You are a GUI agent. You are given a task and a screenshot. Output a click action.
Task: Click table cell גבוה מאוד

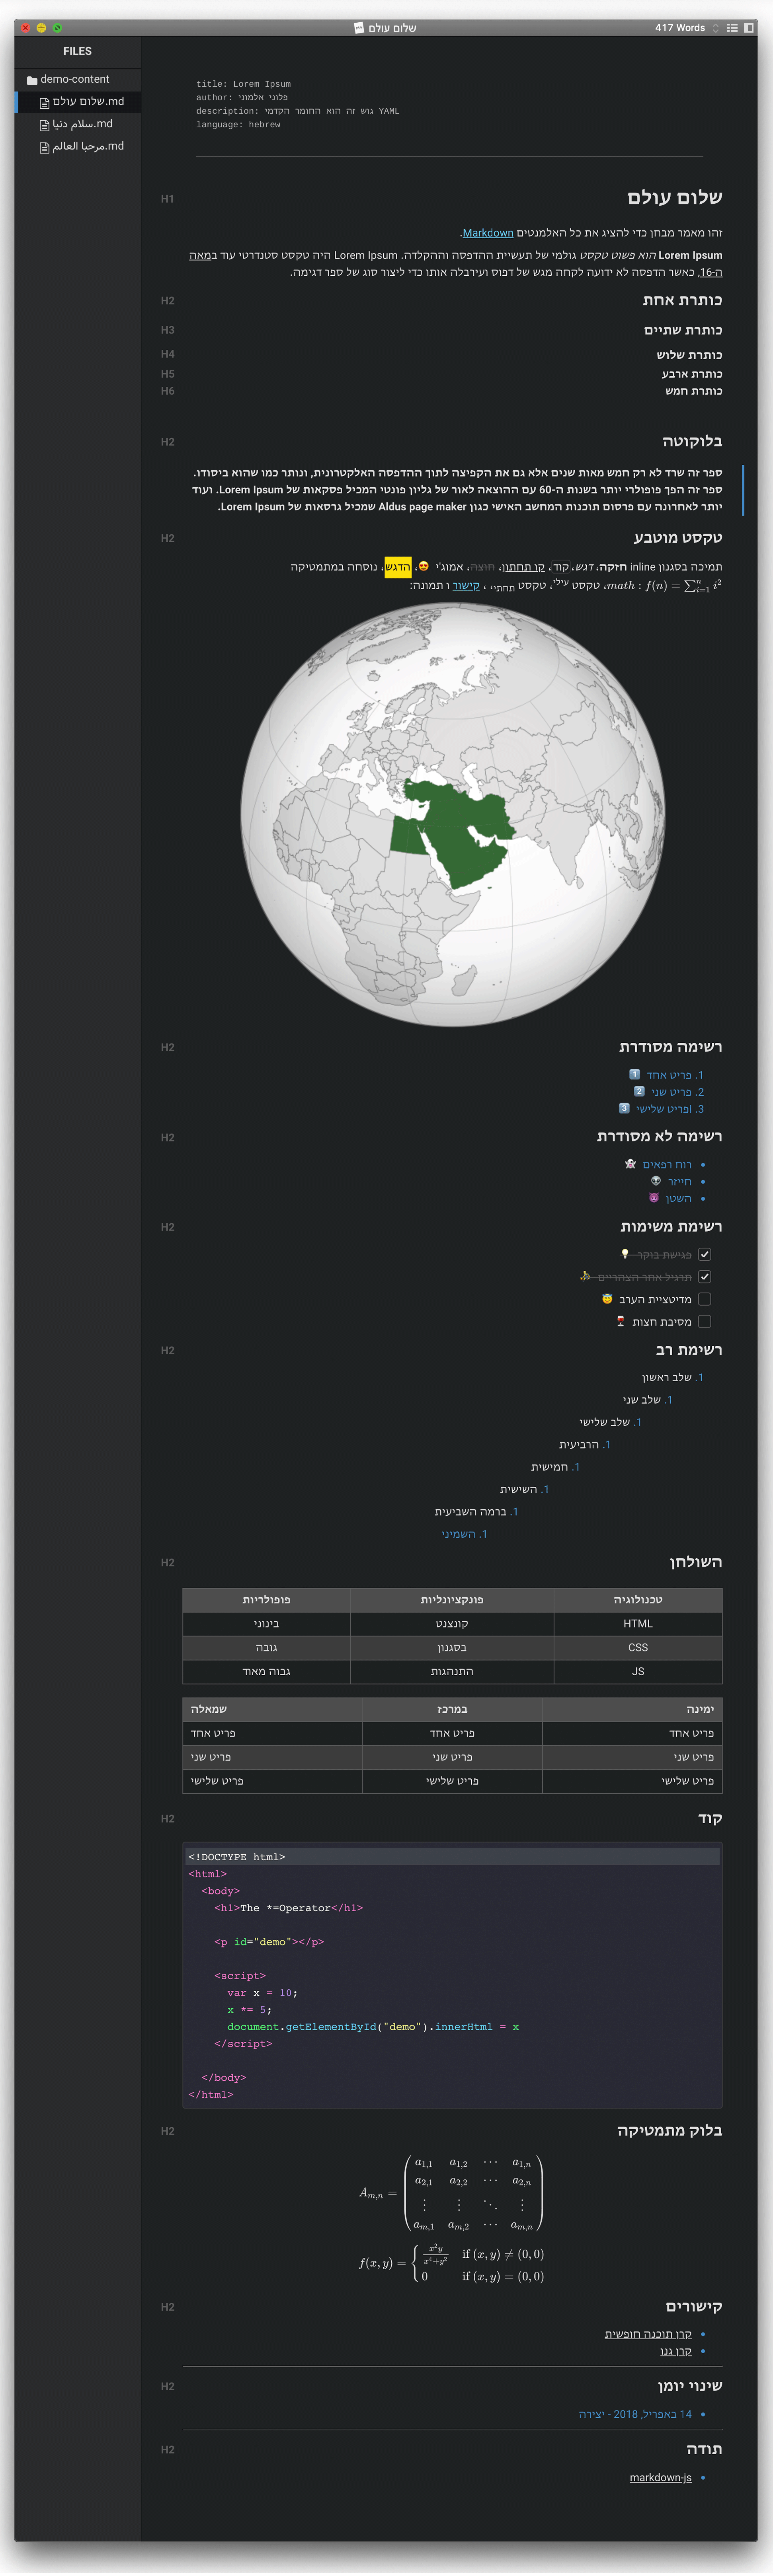(266, 1672)
